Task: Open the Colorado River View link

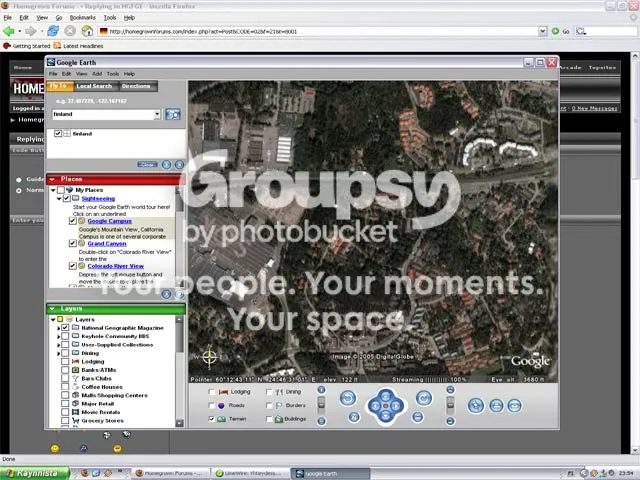Action: [116, 266]
